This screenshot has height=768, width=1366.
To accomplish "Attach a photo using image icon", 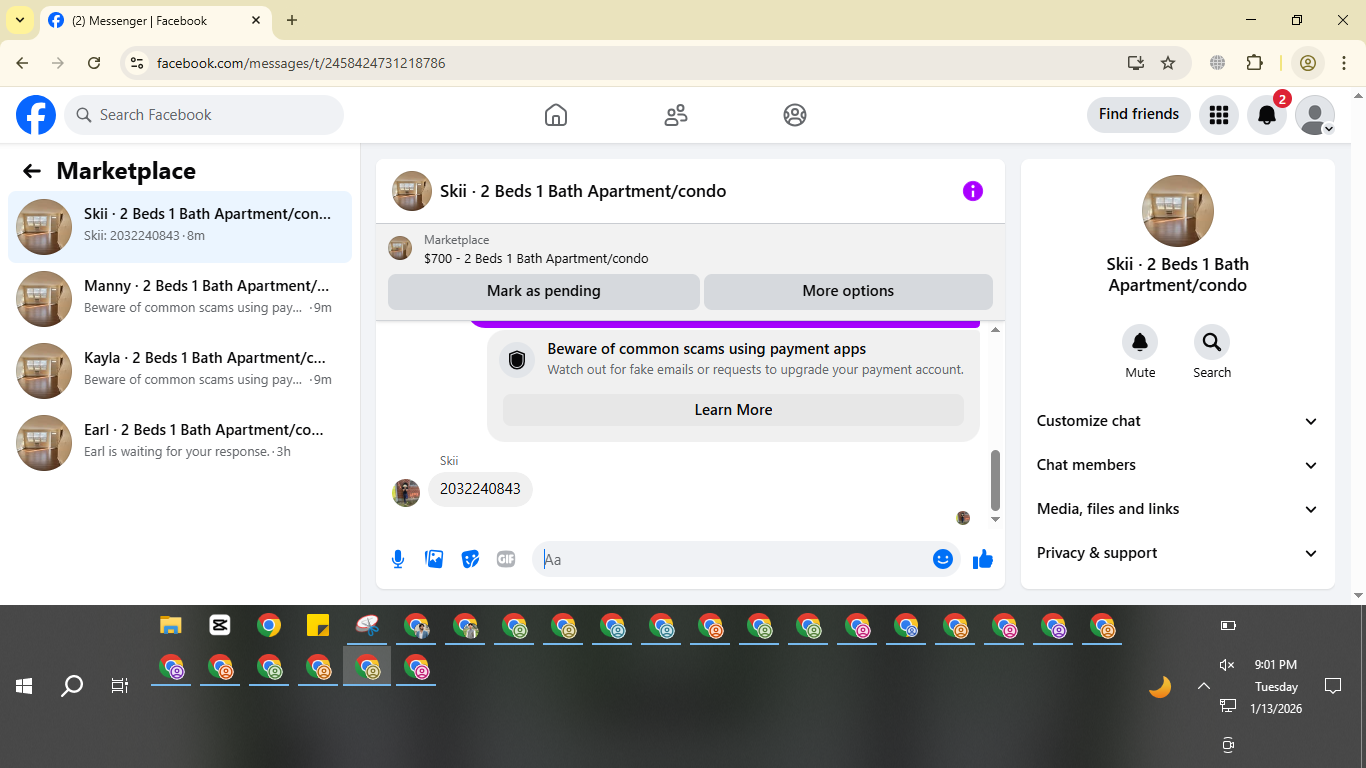I will coord(434,559).
